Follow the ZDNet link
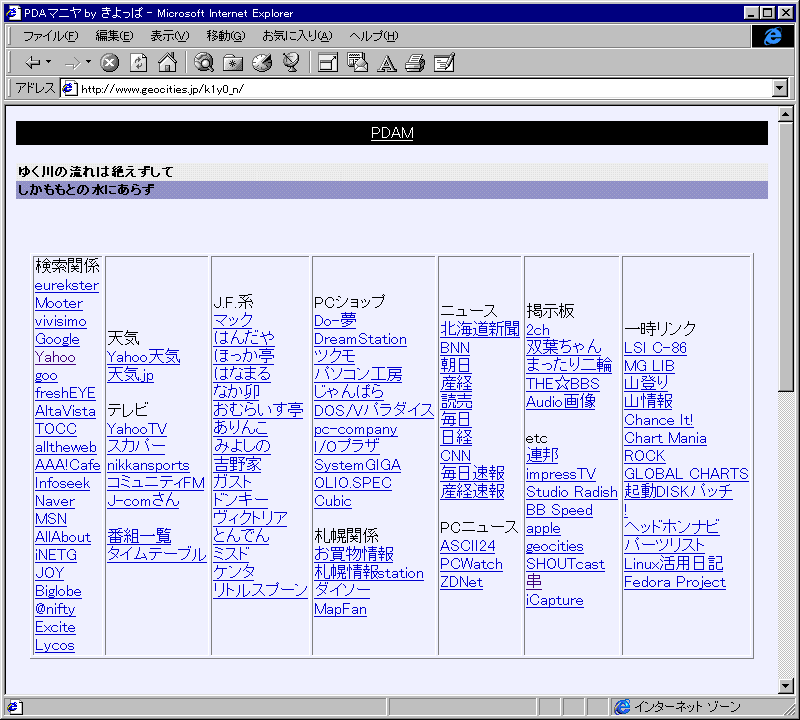The height and width of the screenshot is (720, 800). coord(461,582)
